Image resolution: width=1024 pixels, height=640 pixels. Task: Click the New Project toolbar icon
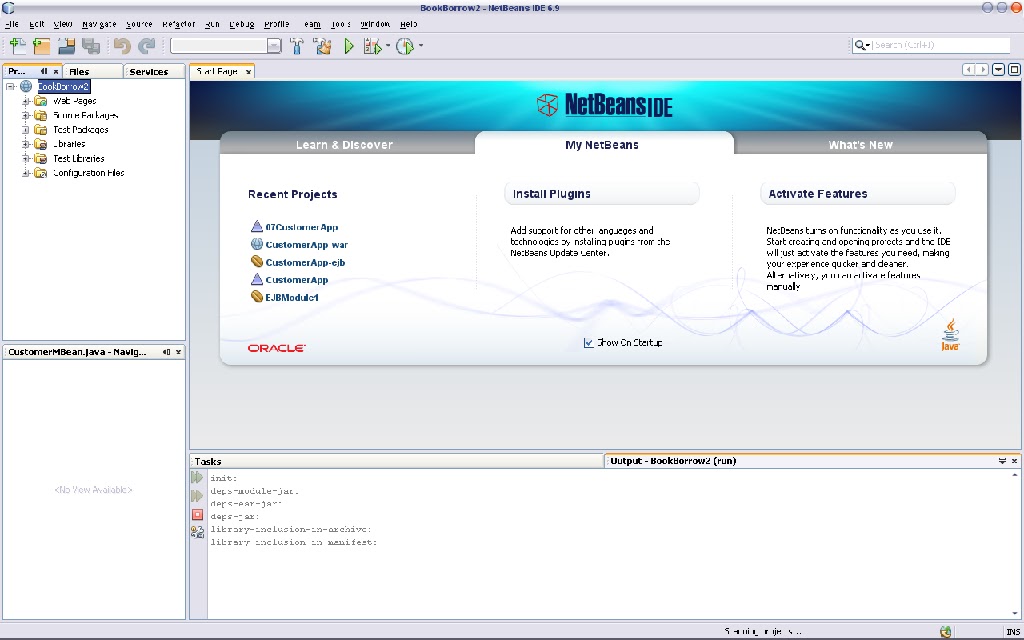42,46
